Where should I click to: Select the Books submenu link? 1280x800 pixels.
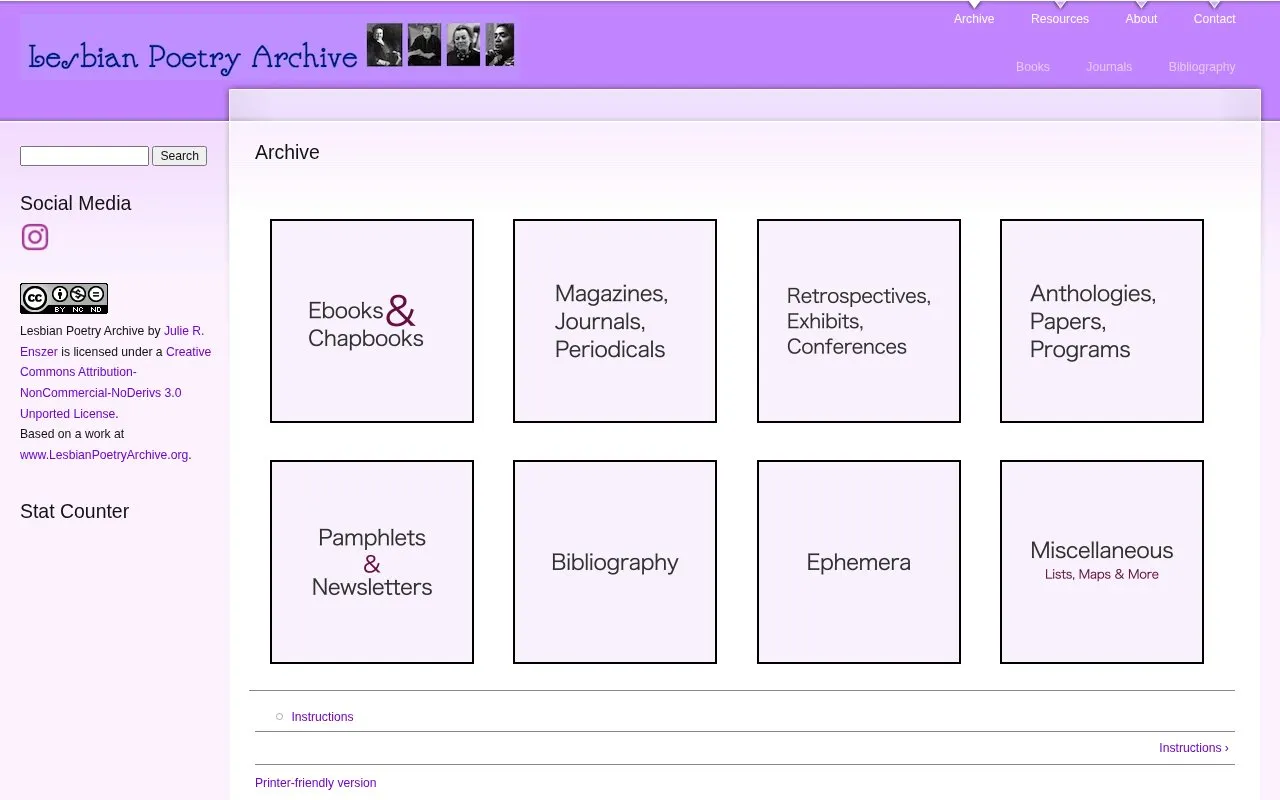(x=1033, y=67)
